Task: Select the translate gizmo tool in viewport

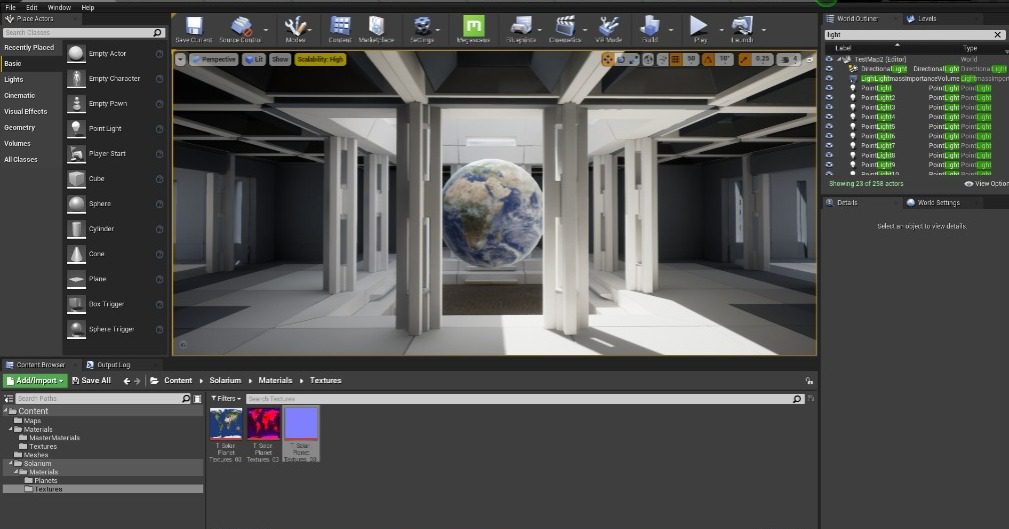Action: [x=607, y=59]
